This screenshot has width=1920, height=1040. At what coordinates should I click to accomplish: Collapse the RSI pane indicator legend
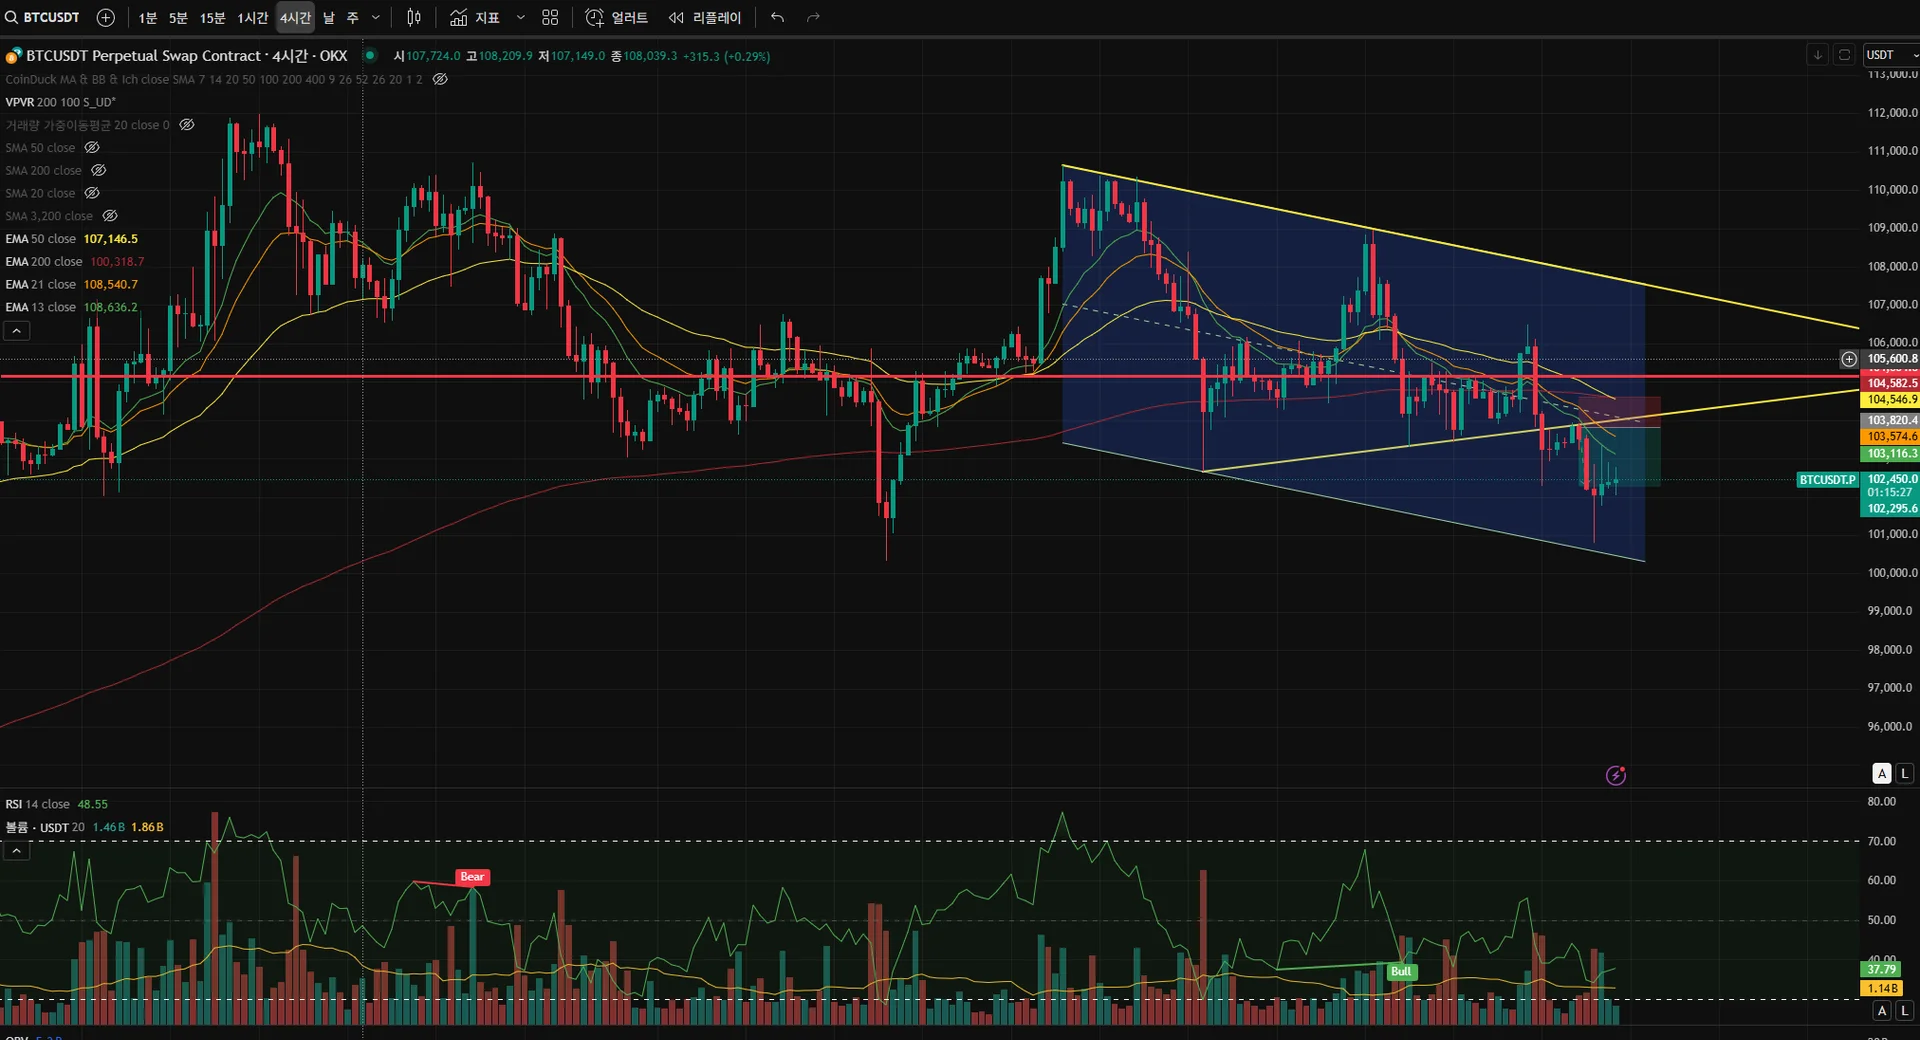tap(17, 851)
